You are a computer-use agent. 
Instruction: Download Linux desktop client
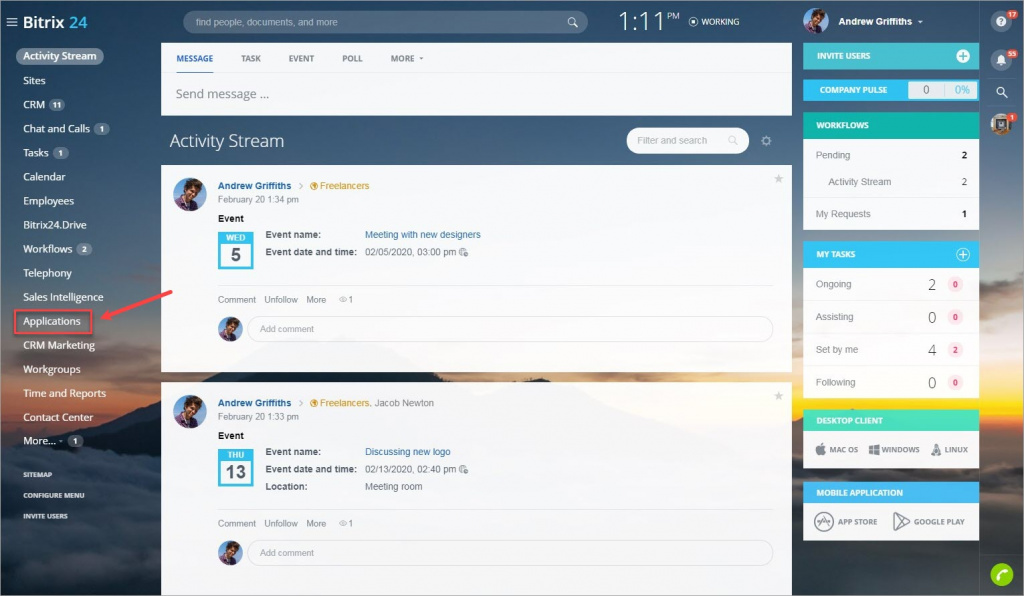[950, 449]
